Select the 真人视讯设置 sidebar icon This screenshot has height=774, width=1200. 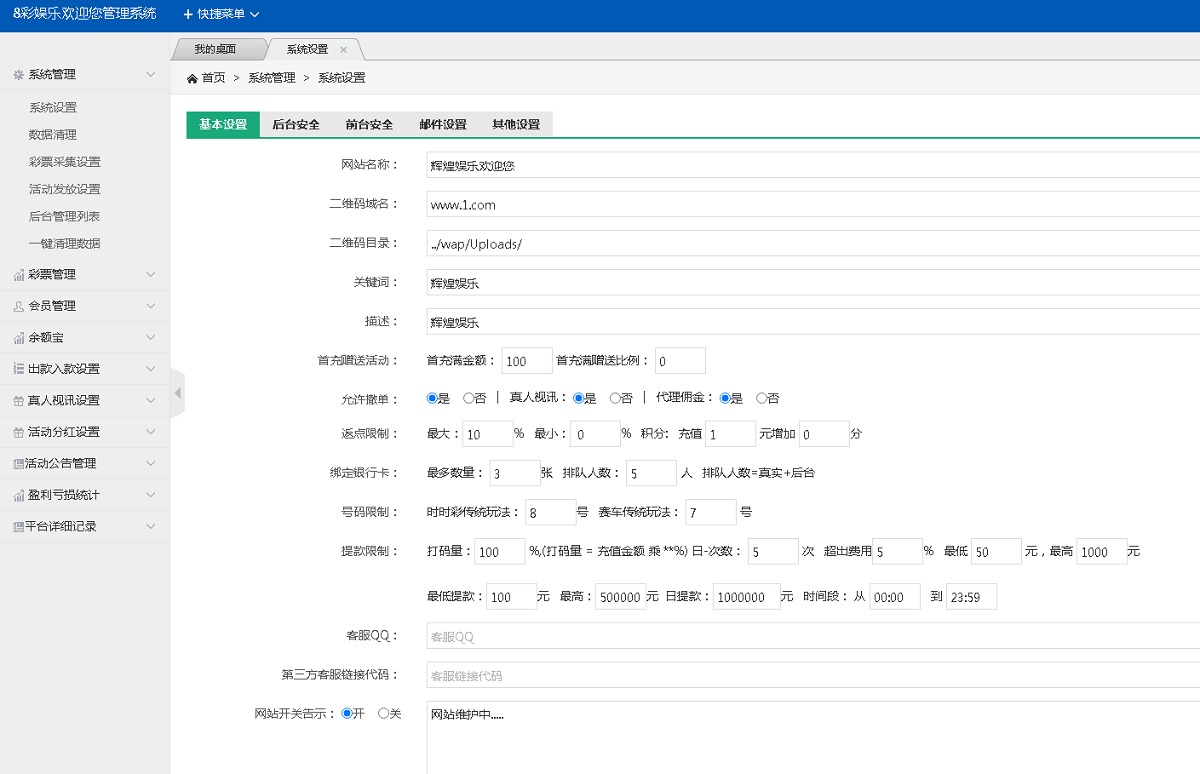[x=17, y=400]
